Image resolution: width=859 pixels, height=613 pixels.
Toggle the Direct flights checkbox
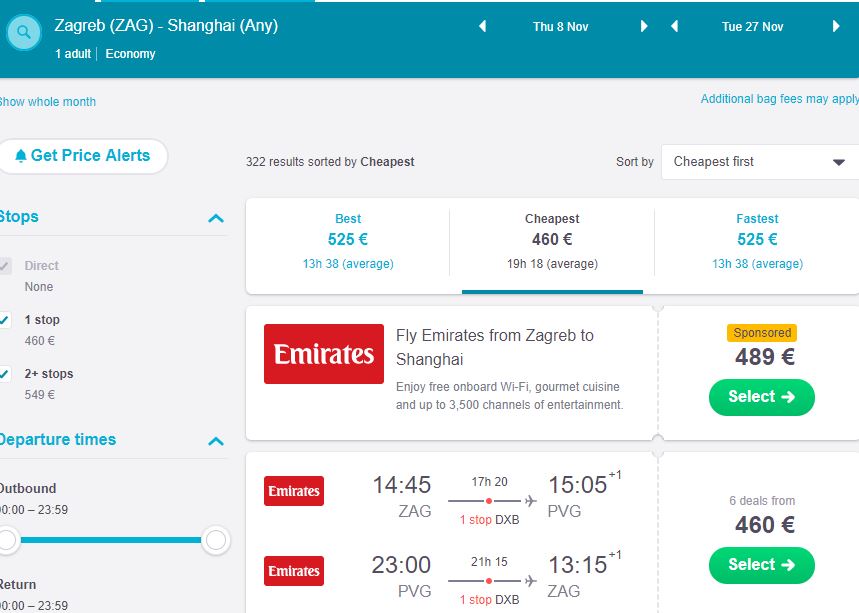[6, 266]
